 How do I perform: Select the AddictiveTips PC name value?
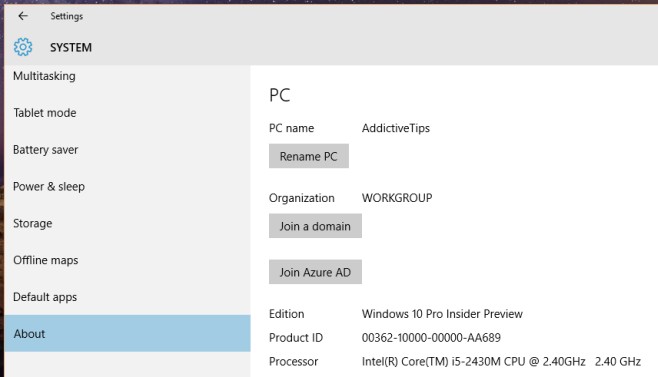(396, 128)
